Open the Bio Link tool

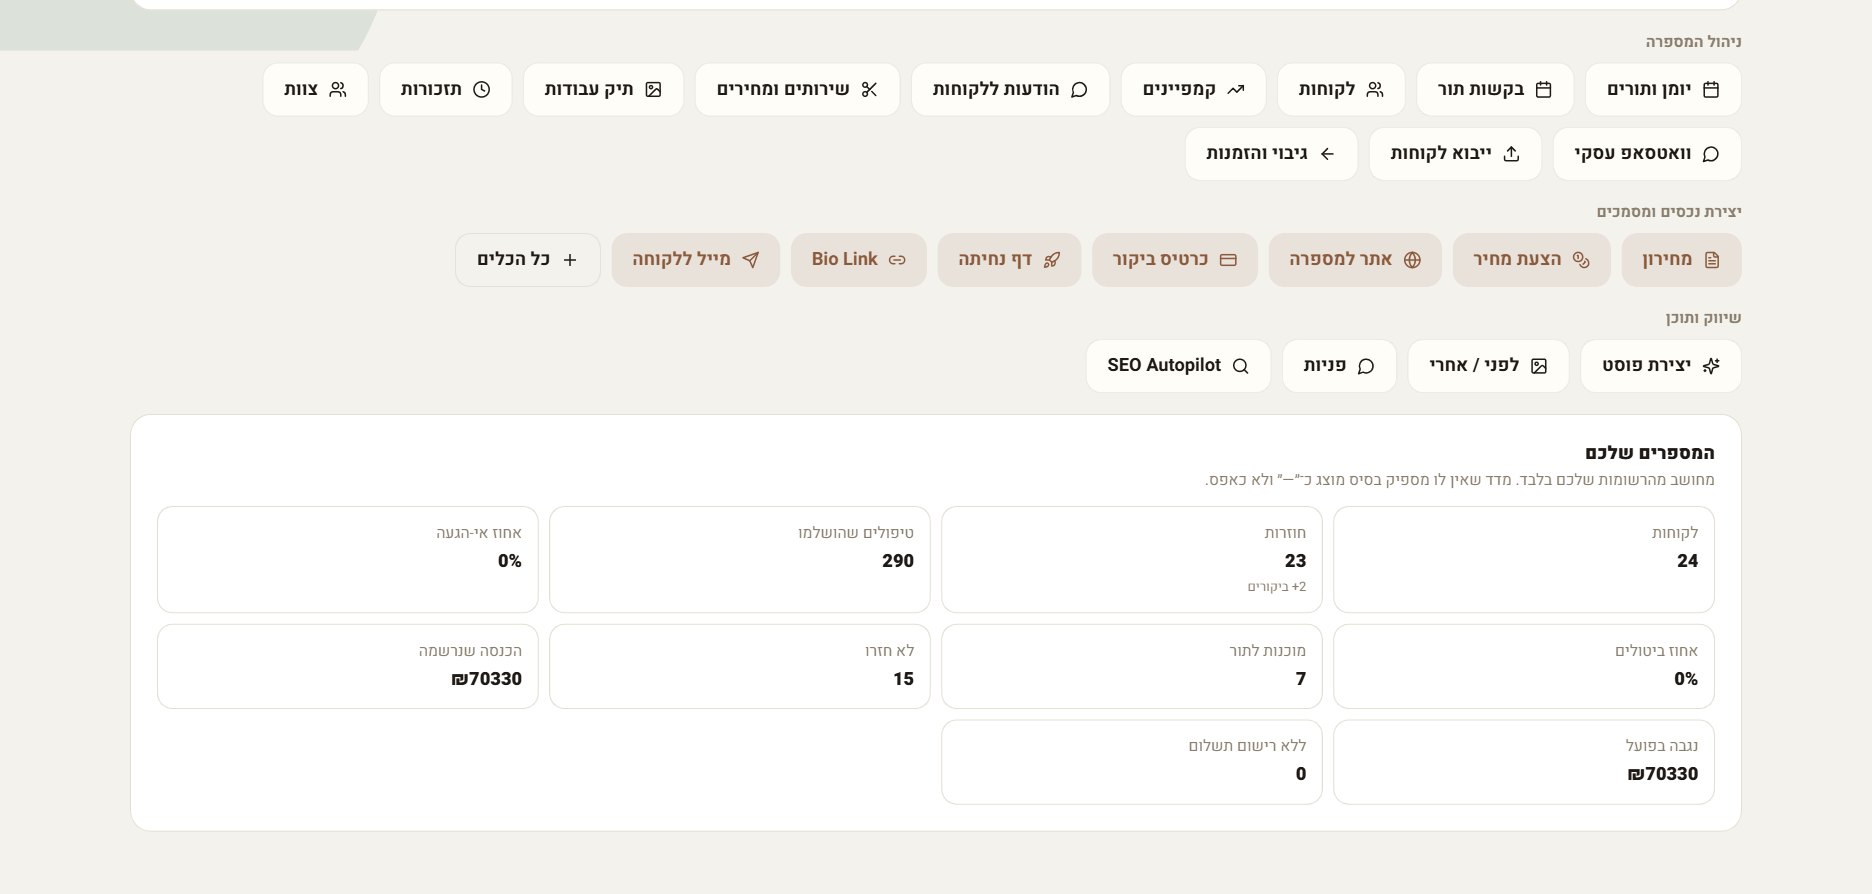859,259
